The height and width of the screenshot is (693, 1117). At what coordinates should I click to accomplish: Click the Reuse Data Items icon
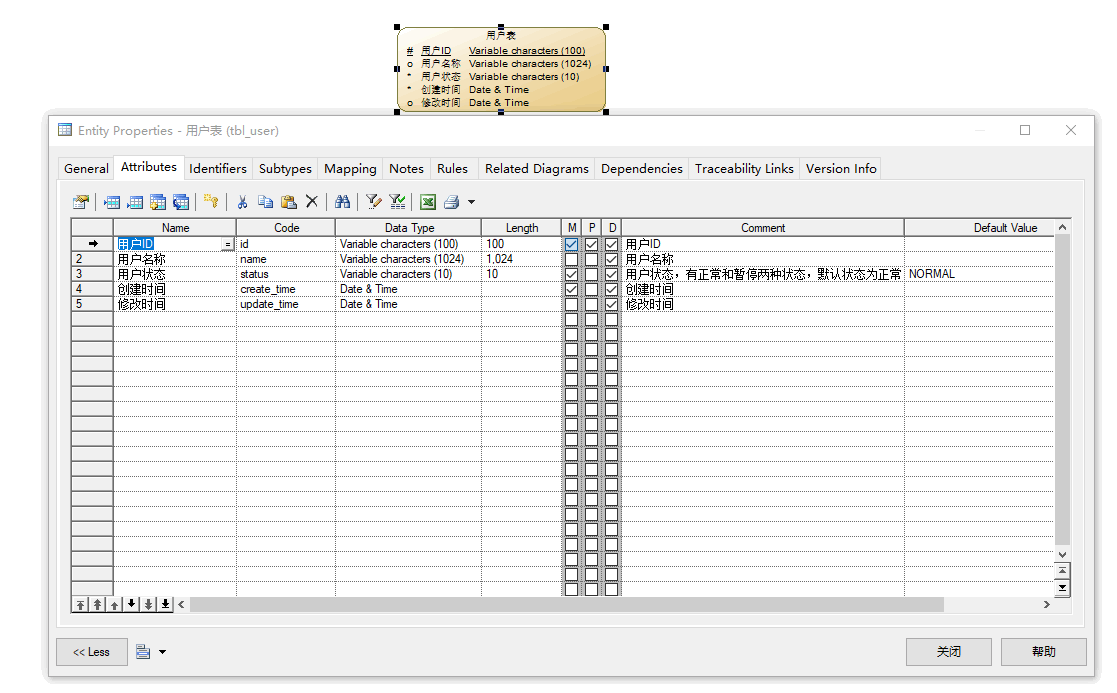click(x=181, y=202)
